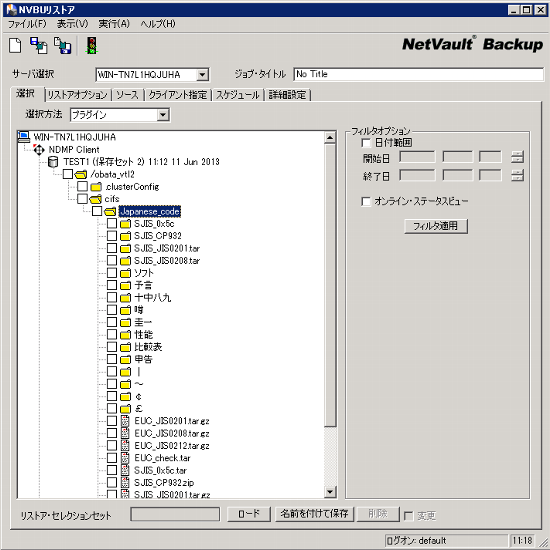
Task: Tick the EUC_JIS0212.tar.gz checkbox
Action: tap(112, 445)
